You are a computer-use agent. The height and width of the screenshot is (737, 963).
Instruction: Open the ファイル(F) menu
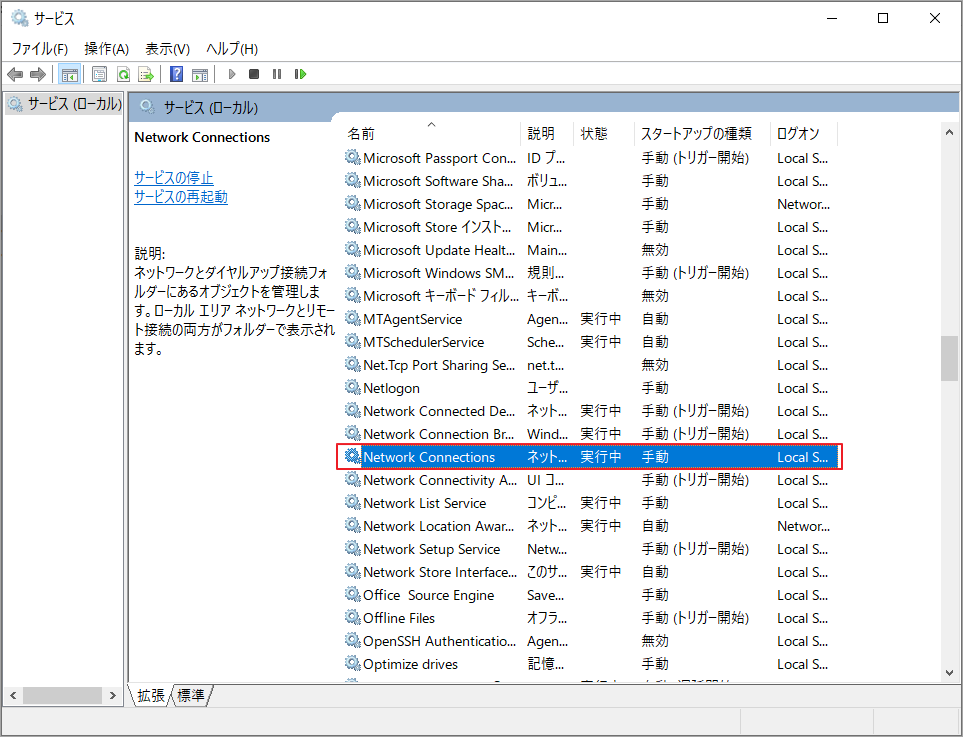pos(40,49)
